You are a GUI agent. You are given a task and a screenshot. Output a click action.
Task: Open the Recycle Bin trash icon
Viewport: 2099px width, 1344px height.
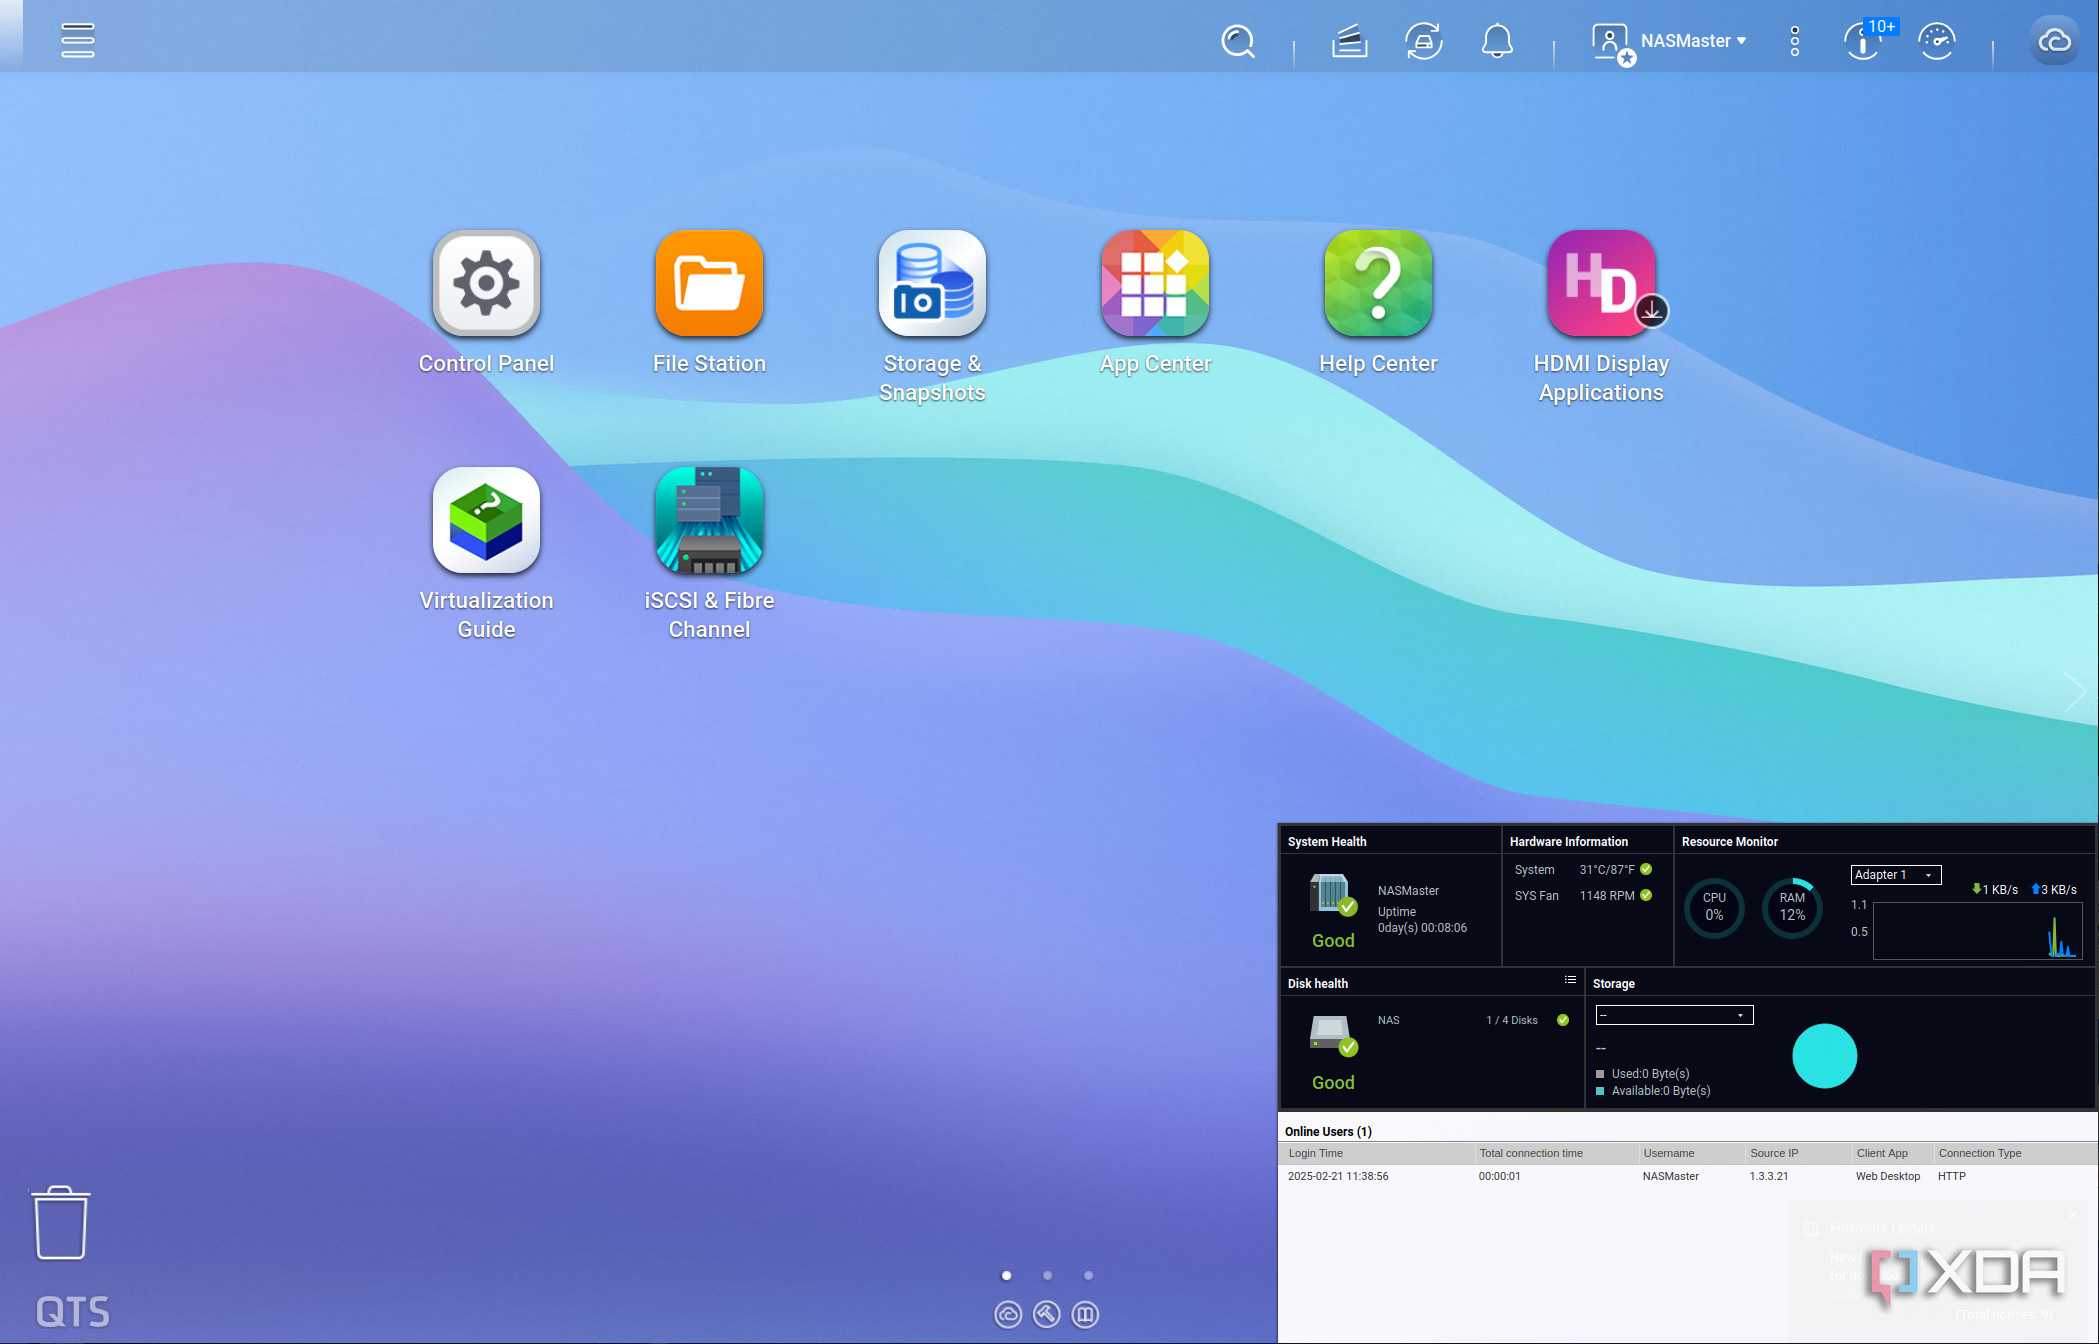(61, 1223)
